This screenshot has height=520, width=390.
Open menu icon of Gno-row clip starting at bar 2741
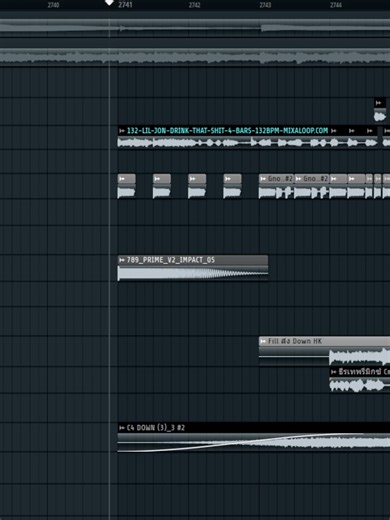click(122, 179)
